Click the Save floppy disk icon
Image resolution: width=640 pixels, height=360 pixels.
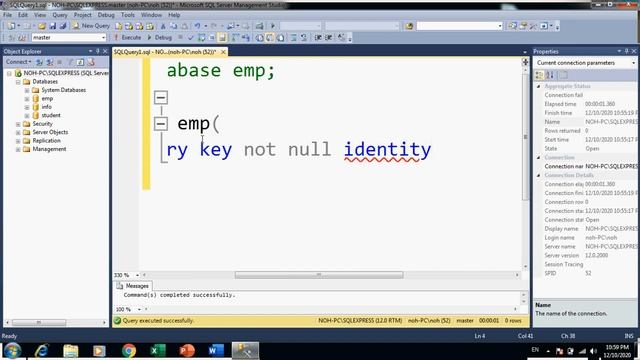click(53, 26)
